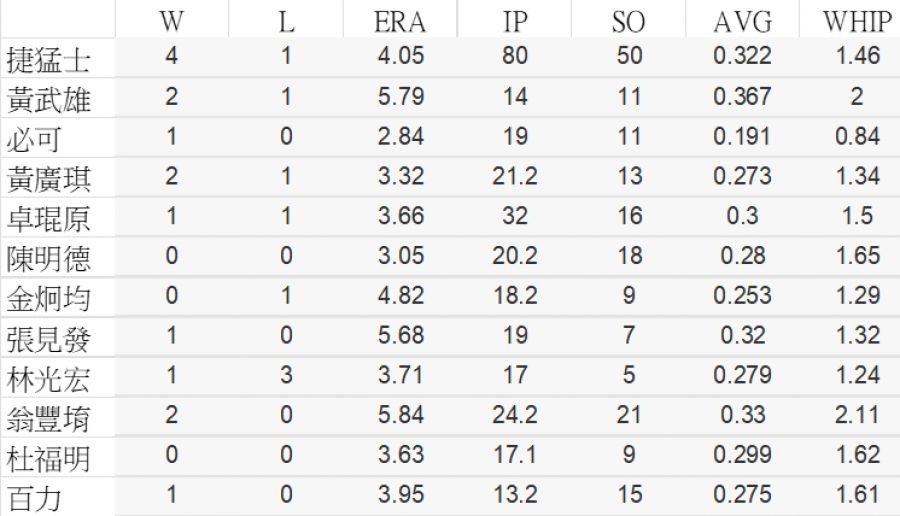Select the 捷猛士 row name cell
Image resolution: width=900 pixels, height=516 pixels.
click(x=48, y=60)
